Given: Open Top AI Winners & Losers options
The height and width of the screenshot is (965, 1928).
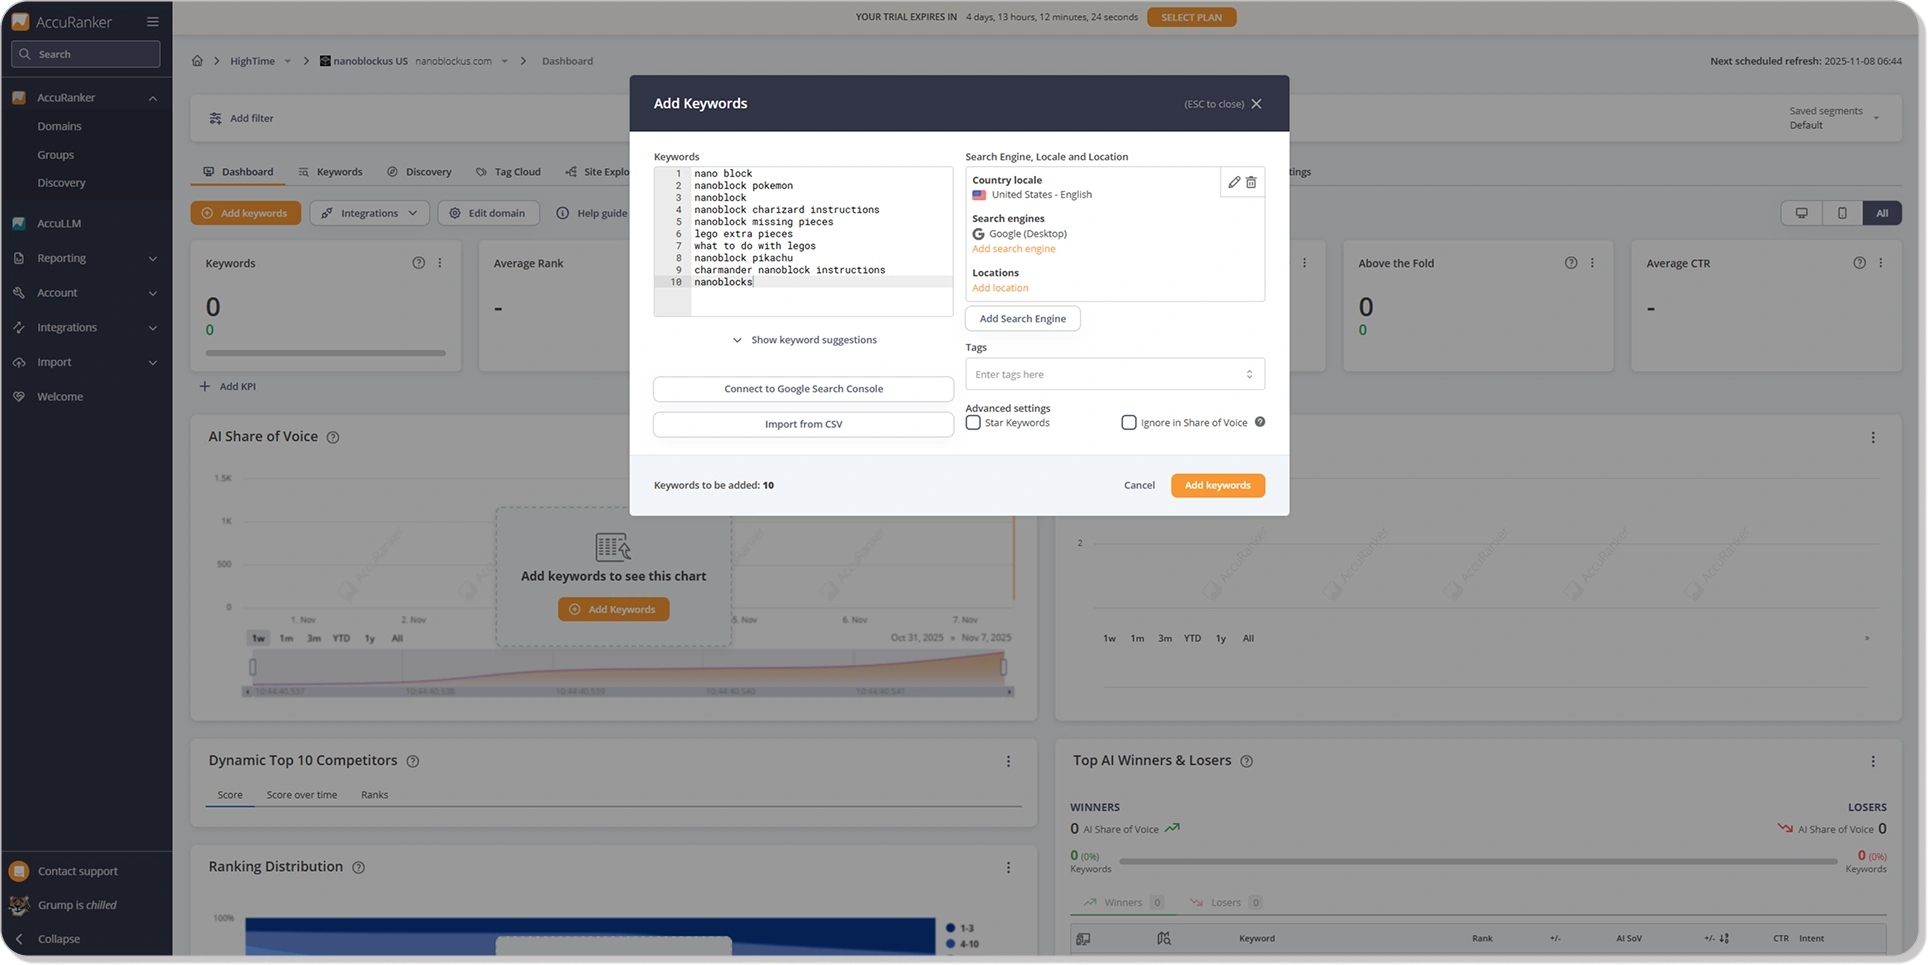Looking at the screenshot, I should click(x=1873, y=761).
